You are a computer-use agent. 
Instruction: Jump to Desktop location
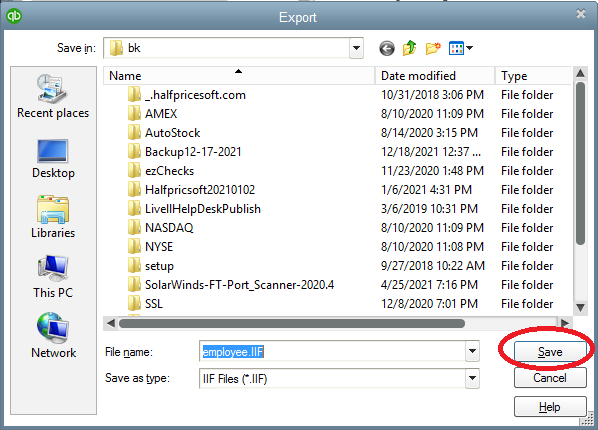point(53,159)
